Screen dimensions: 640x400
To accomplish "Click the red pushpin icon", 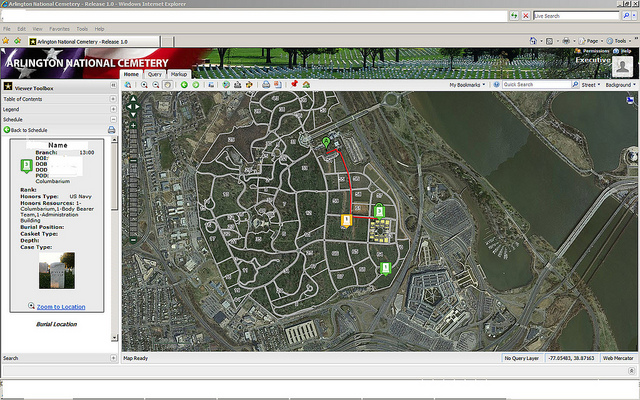I will [294, 85].
